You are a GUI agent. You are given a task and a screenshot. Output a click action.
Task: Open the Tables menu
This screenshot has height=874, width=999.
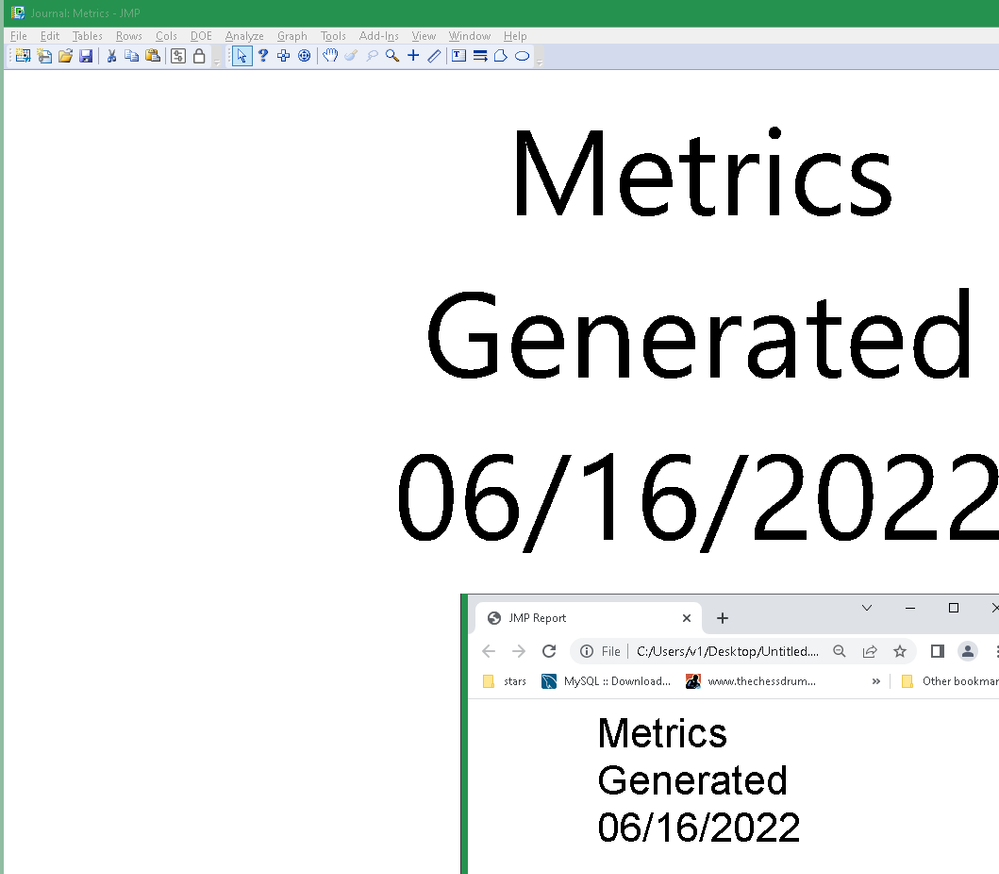pos(87,36)
